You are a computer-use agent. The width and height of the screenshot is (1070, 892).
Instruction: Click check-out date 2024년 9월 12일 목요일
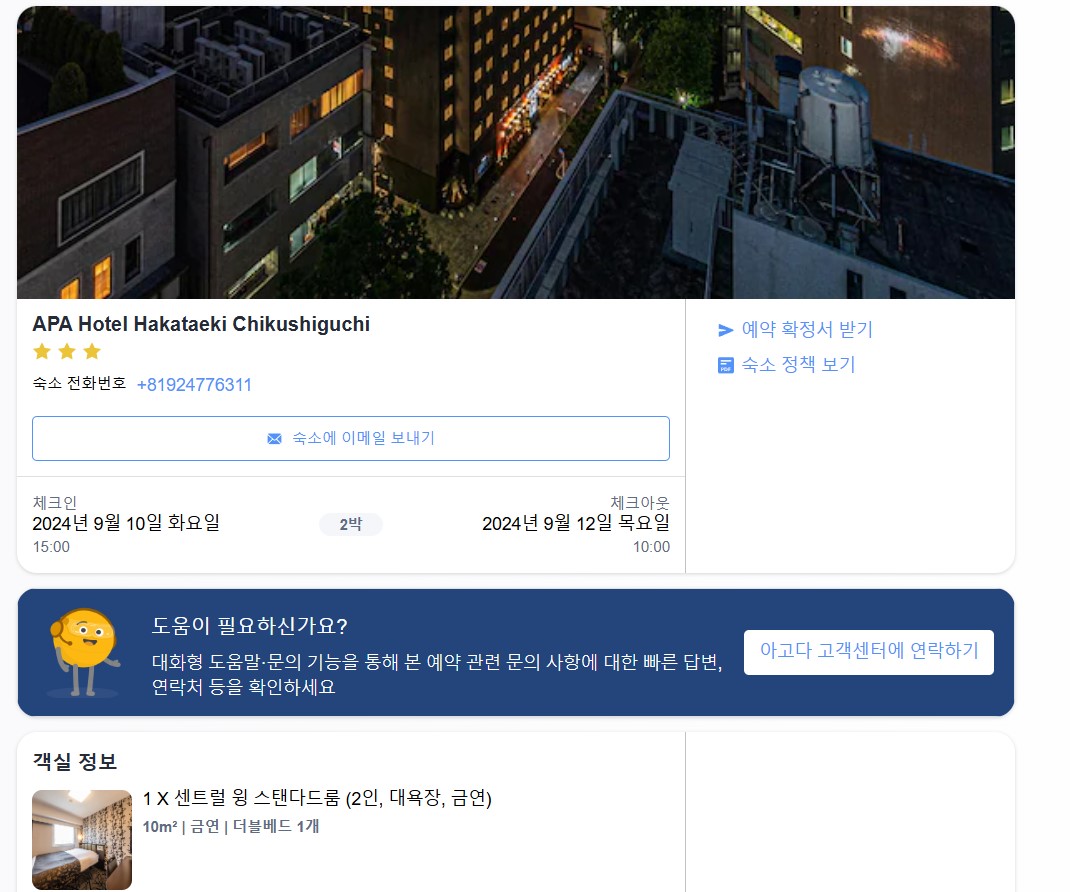[576, 523]
